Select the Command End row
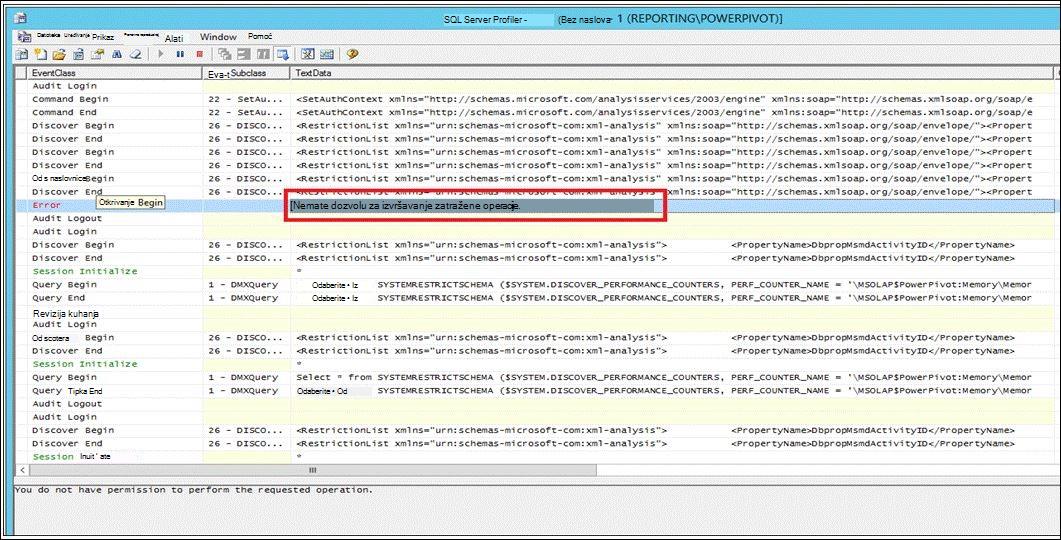1061x540 pixels. (535, 112)
